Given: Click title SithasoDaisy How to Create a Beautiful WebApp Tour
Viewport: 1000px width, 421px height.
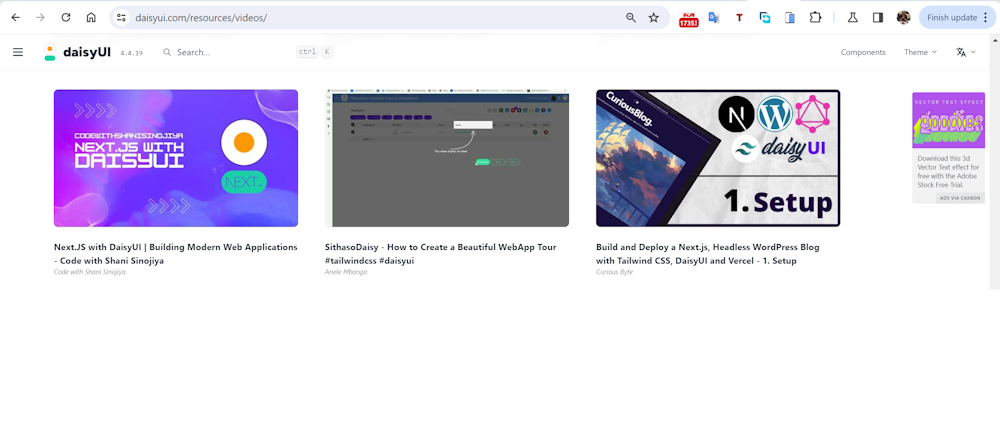Looking at the screenshot, I should 441,254.
